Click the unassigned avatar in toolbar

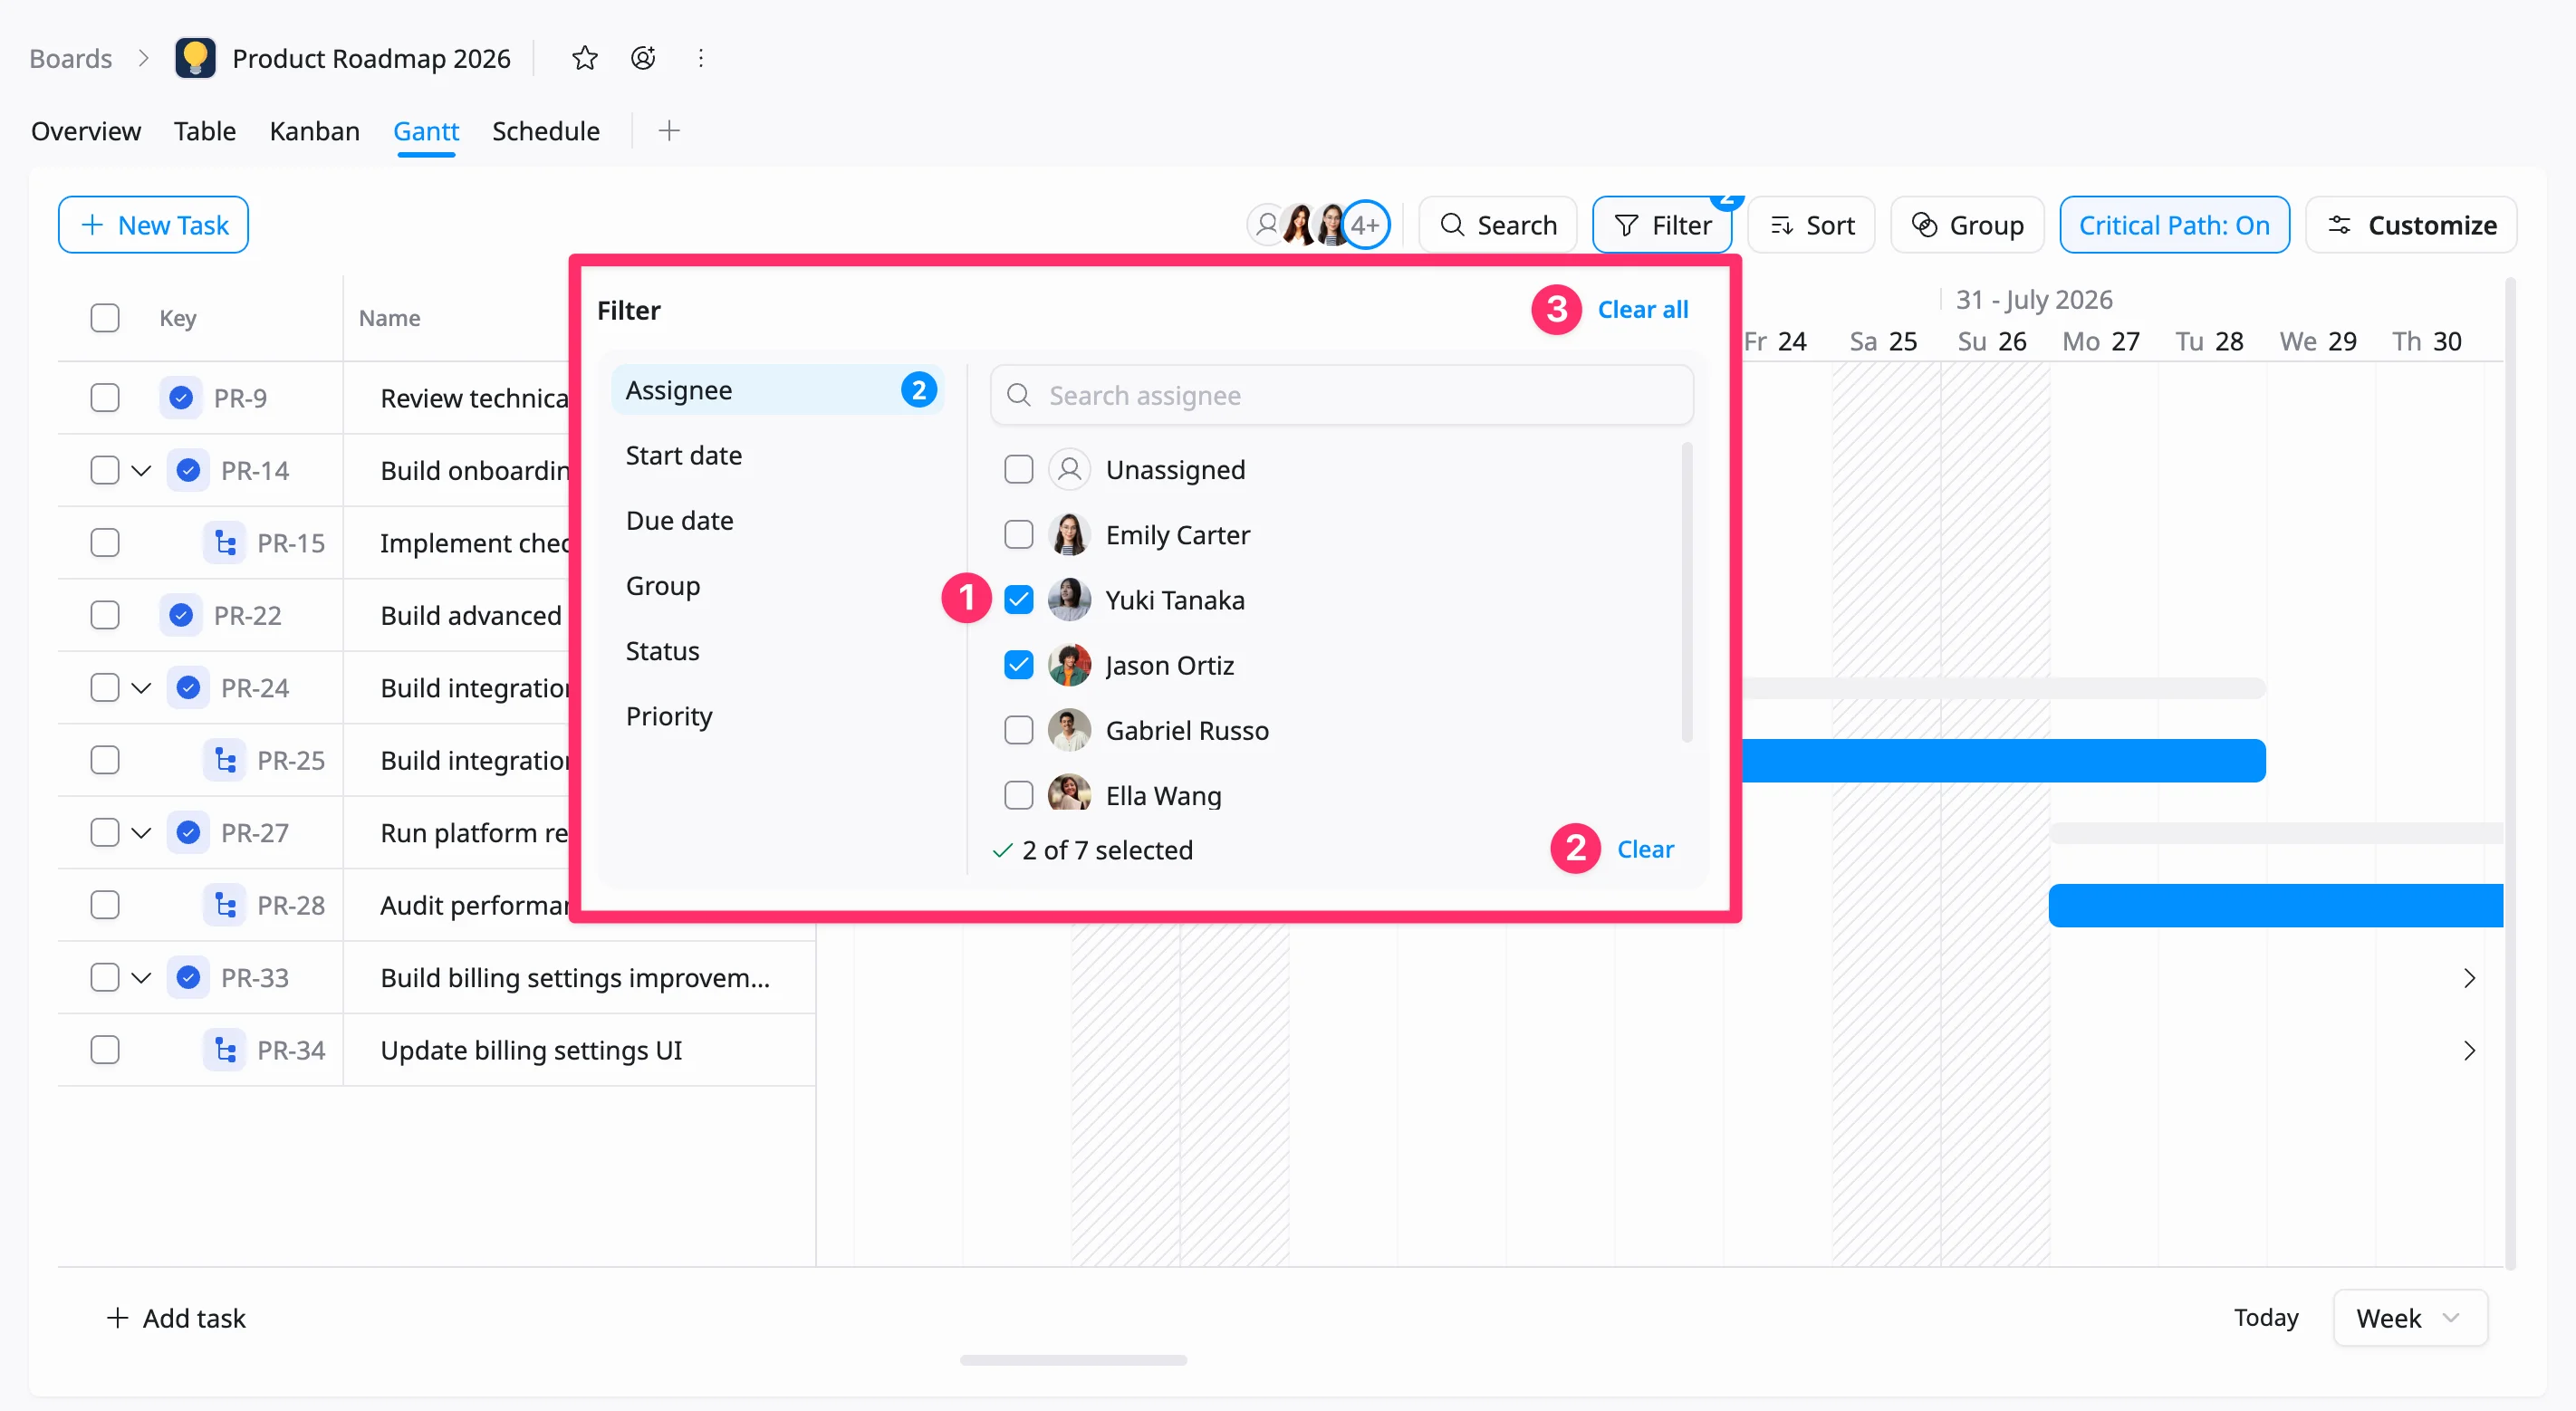pos(1266,225)
